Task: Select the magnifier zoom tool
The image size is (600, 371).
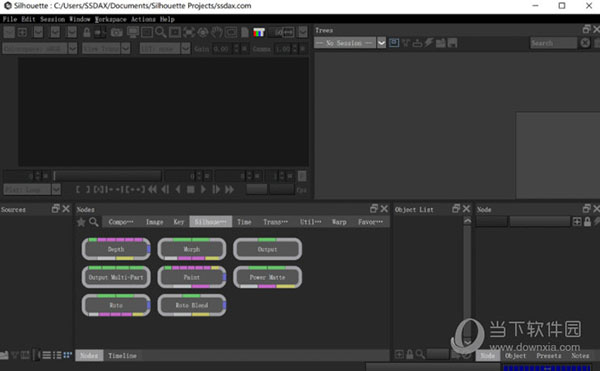Action: coord(161,33)
